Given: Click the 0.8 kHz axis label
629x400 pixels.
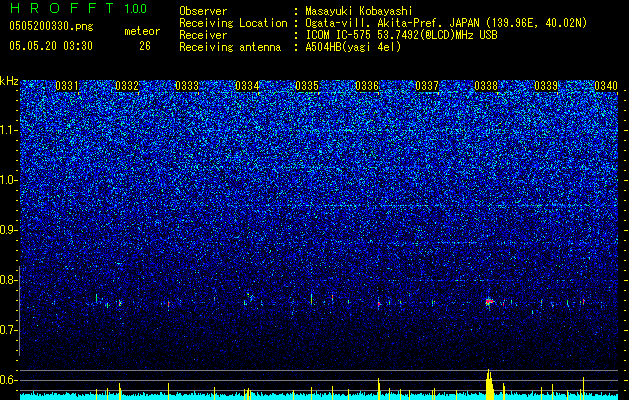Looking at the screenshot, I should 8,280.
